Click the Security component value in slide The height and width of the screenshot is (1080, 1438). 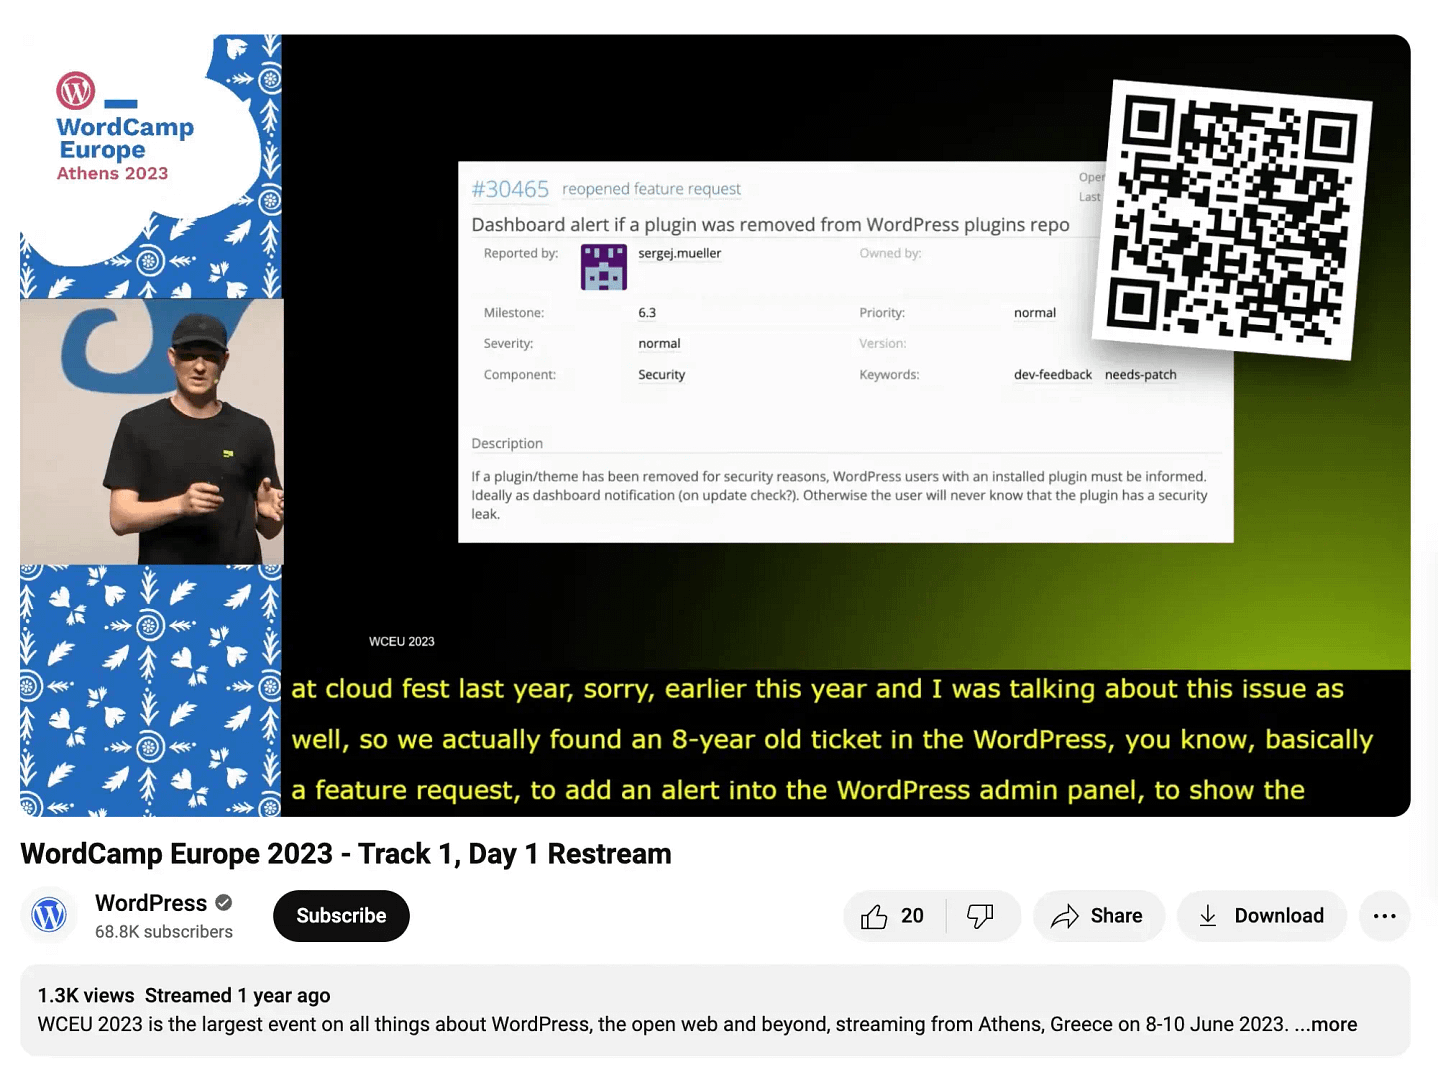662,375
